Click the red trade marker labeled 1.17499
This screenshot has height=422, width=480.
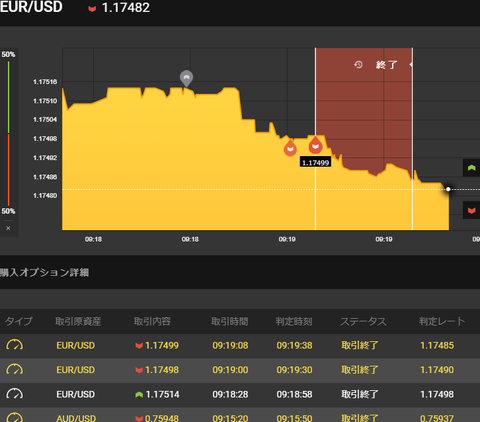[315, 145]
